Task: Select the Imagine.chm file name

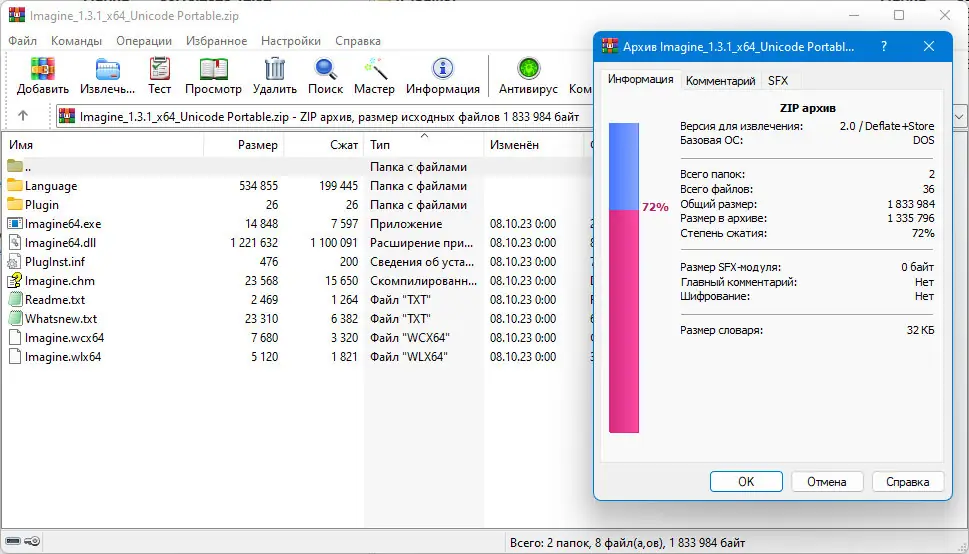Action: pyautogui.click(x=60, y=281)
